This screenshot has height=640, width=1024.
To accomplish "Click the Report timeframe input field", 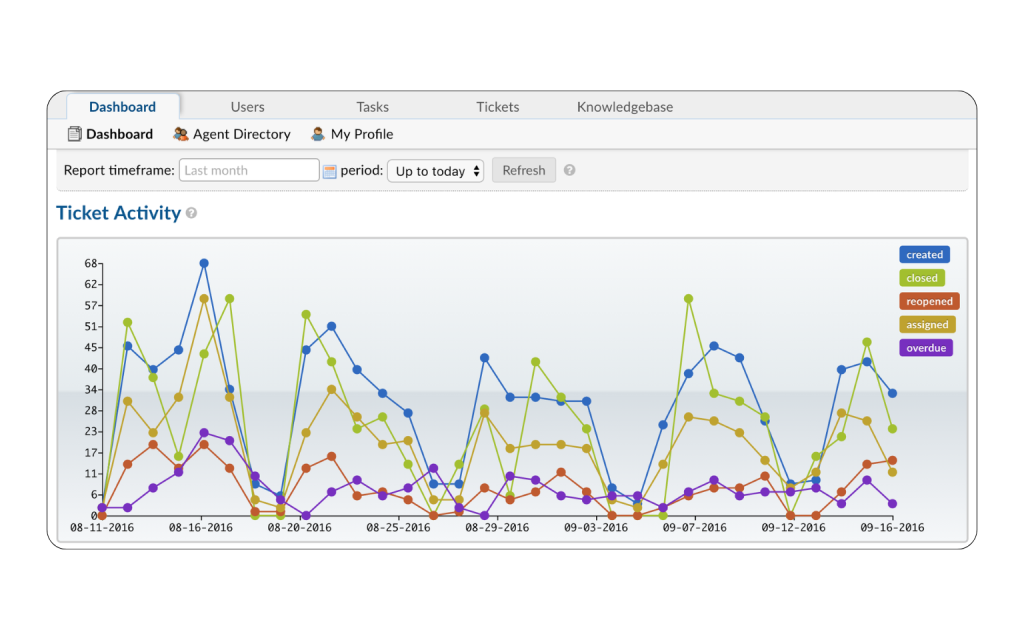I will (x=249, y=170).
